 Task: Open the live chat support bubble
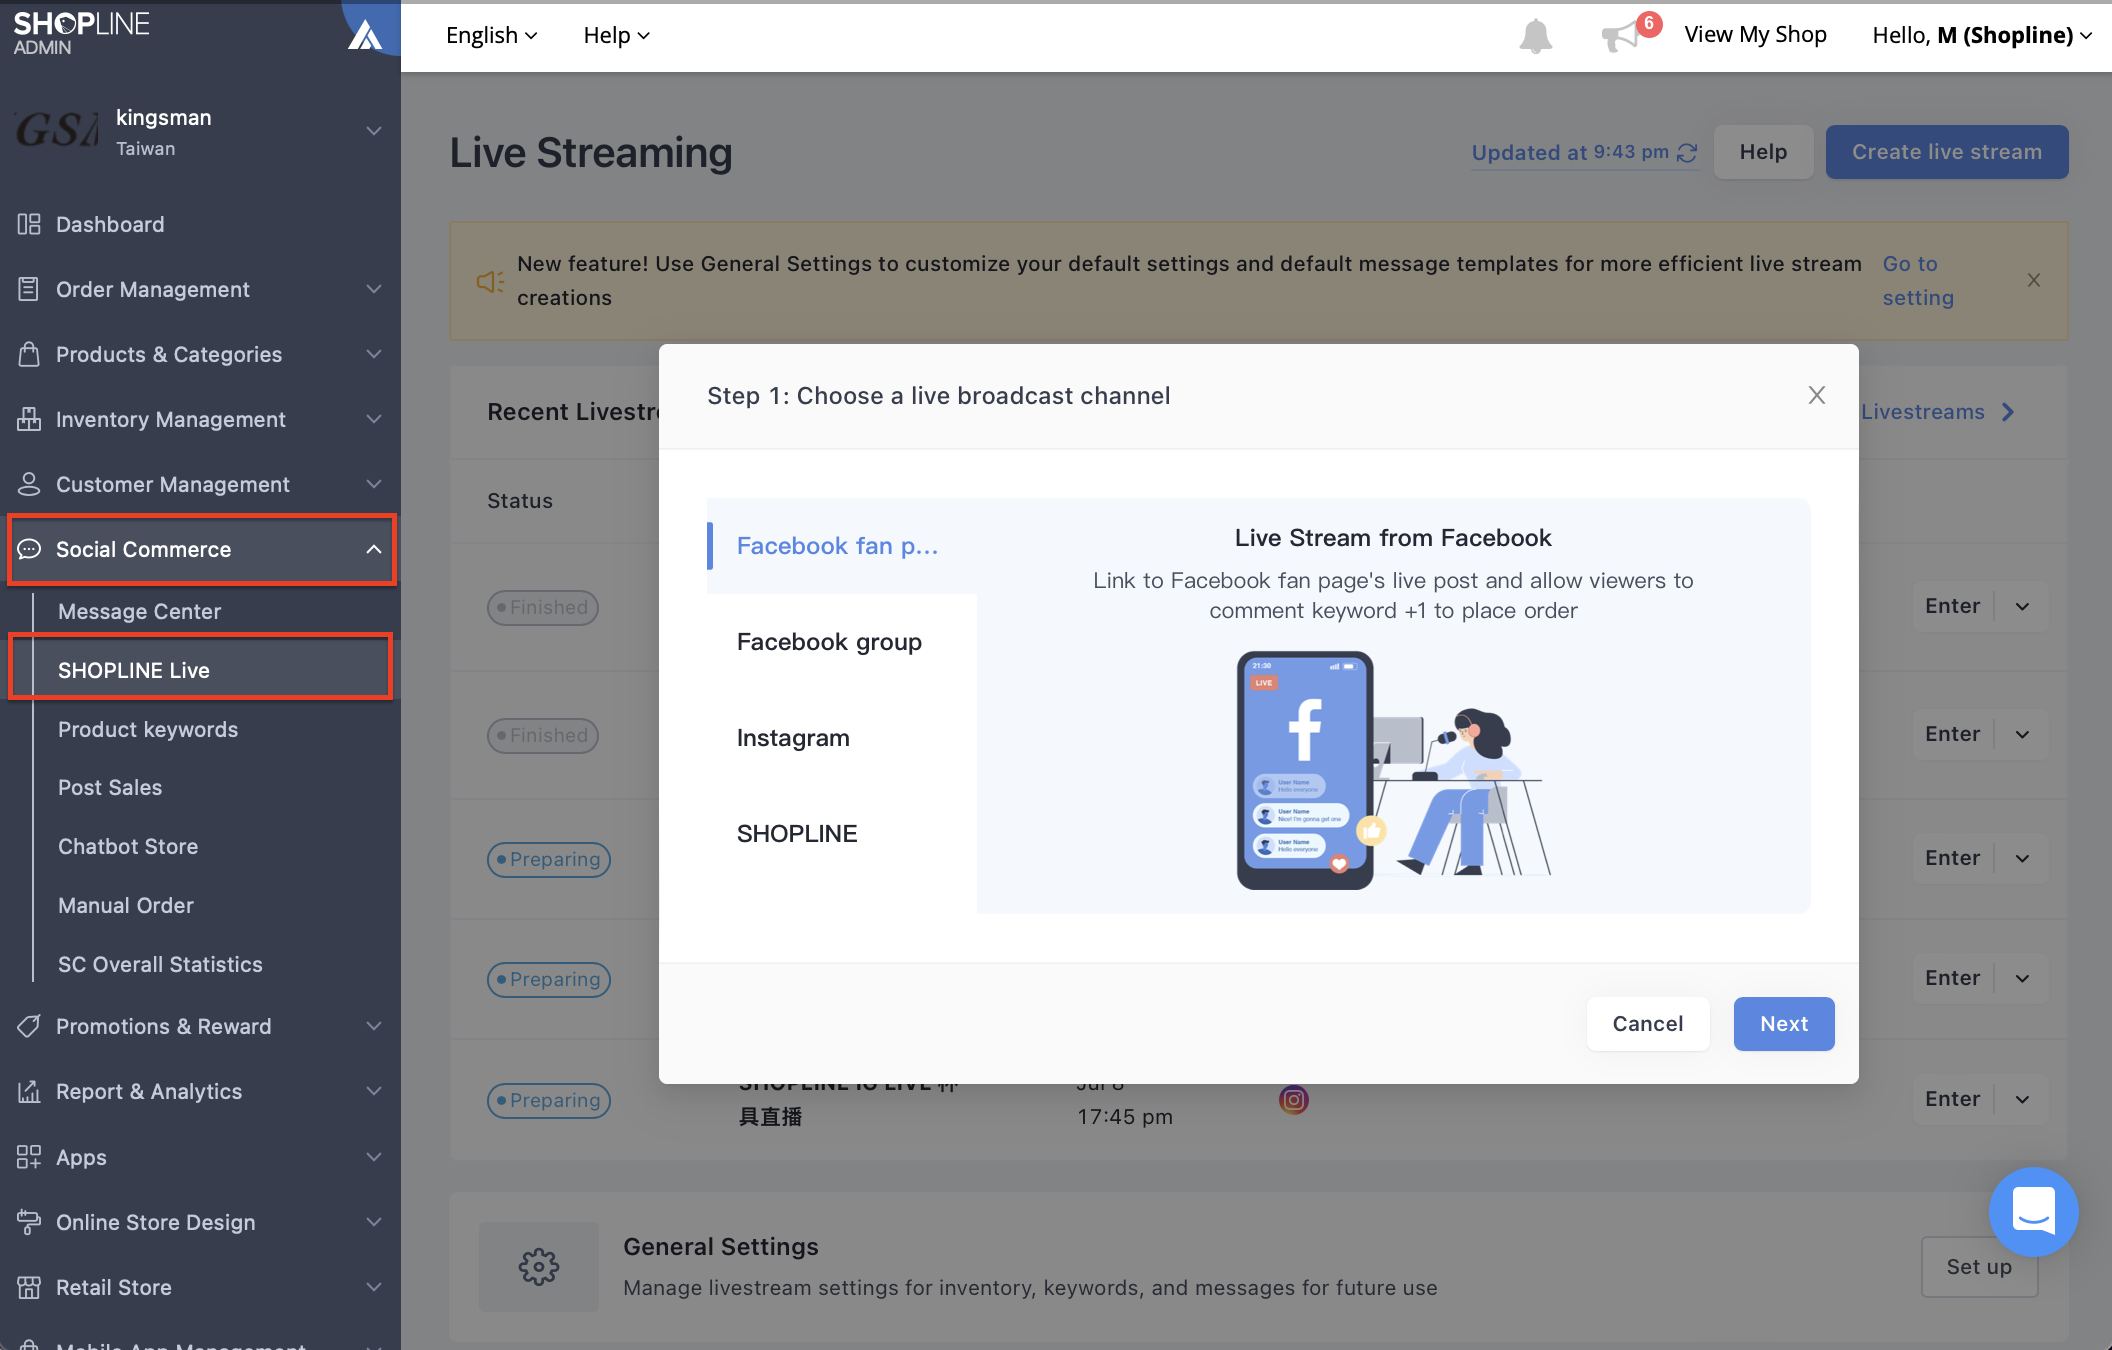2033,1211
